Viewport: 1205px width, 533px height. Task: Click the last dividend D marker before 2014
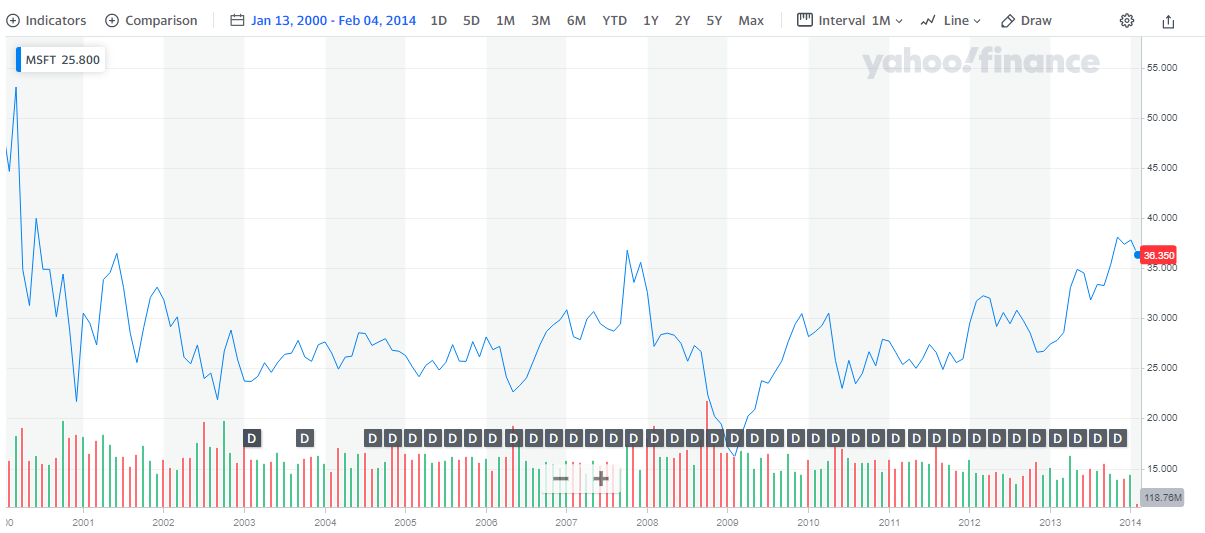[1118, 438]
